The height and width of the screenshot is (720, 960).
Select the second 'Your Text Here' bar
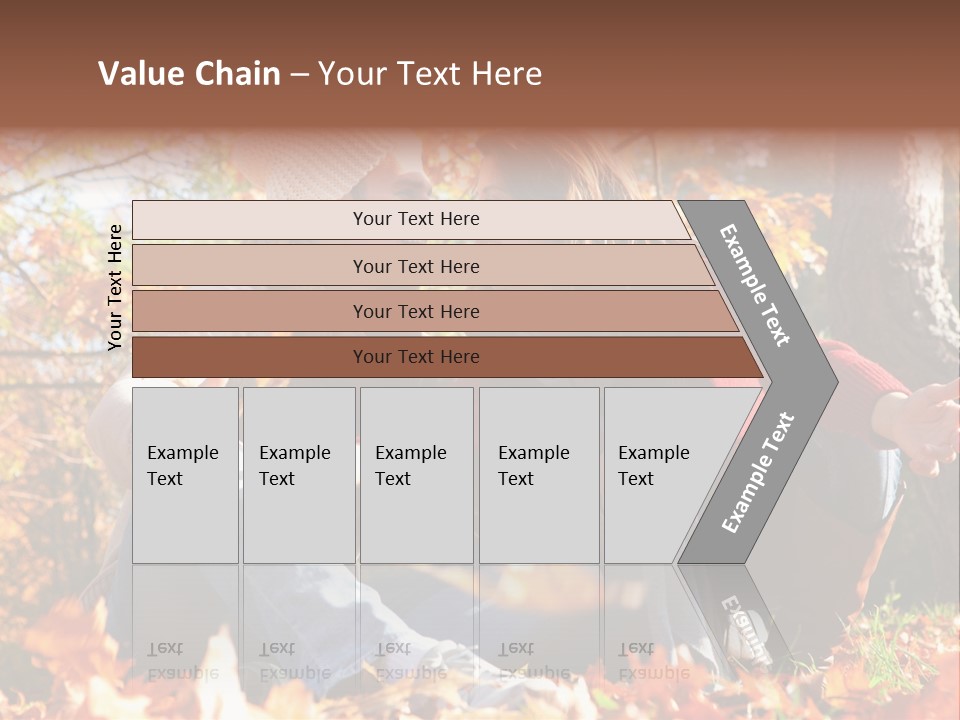(422, 266)
